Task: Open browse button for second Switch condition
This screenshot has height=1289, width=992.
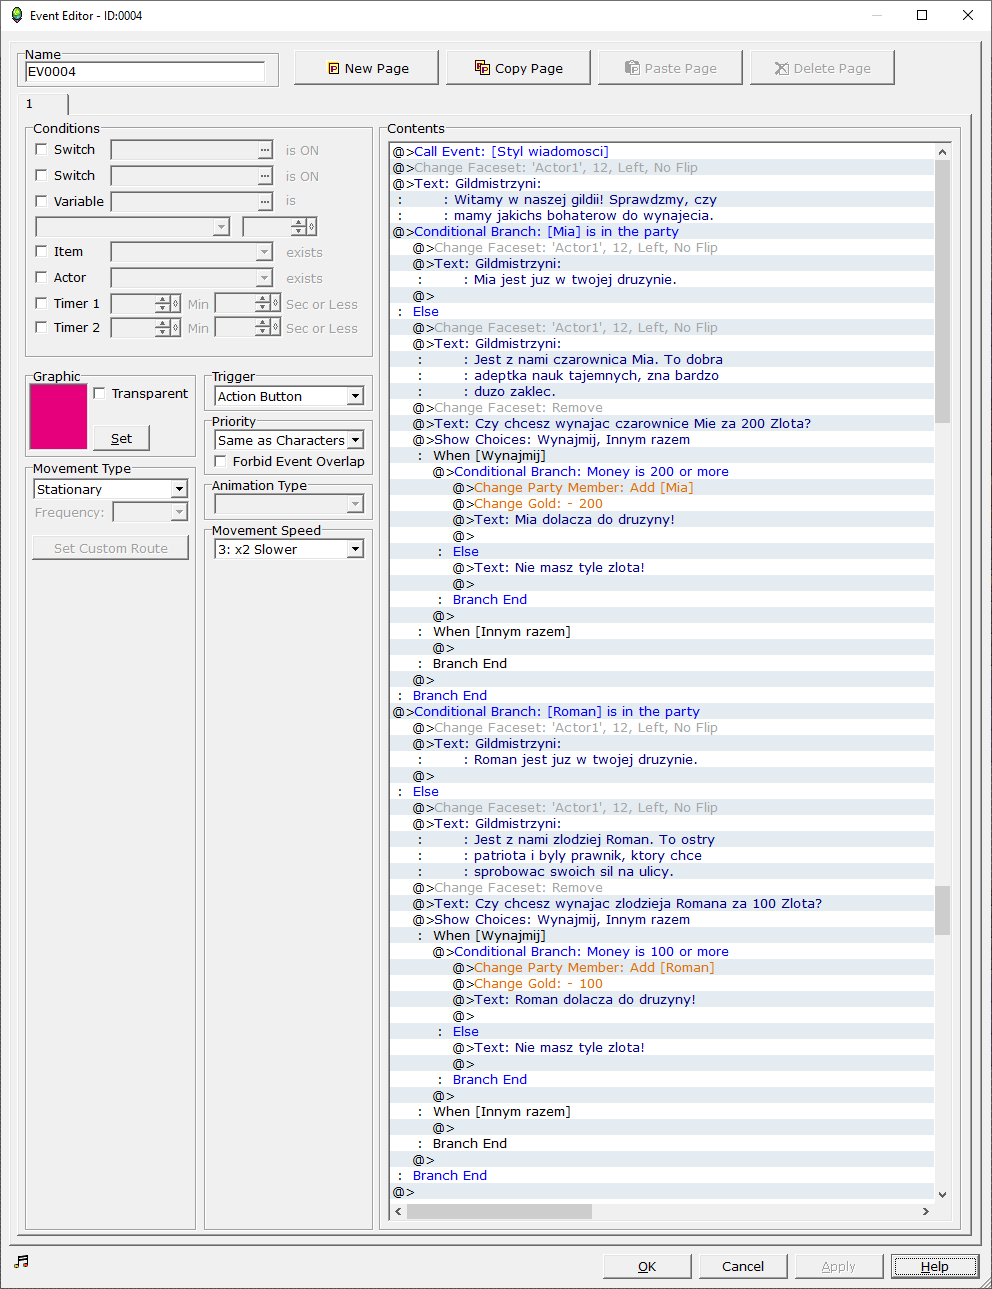Action: pyautogui.click(x=264, y=176)
